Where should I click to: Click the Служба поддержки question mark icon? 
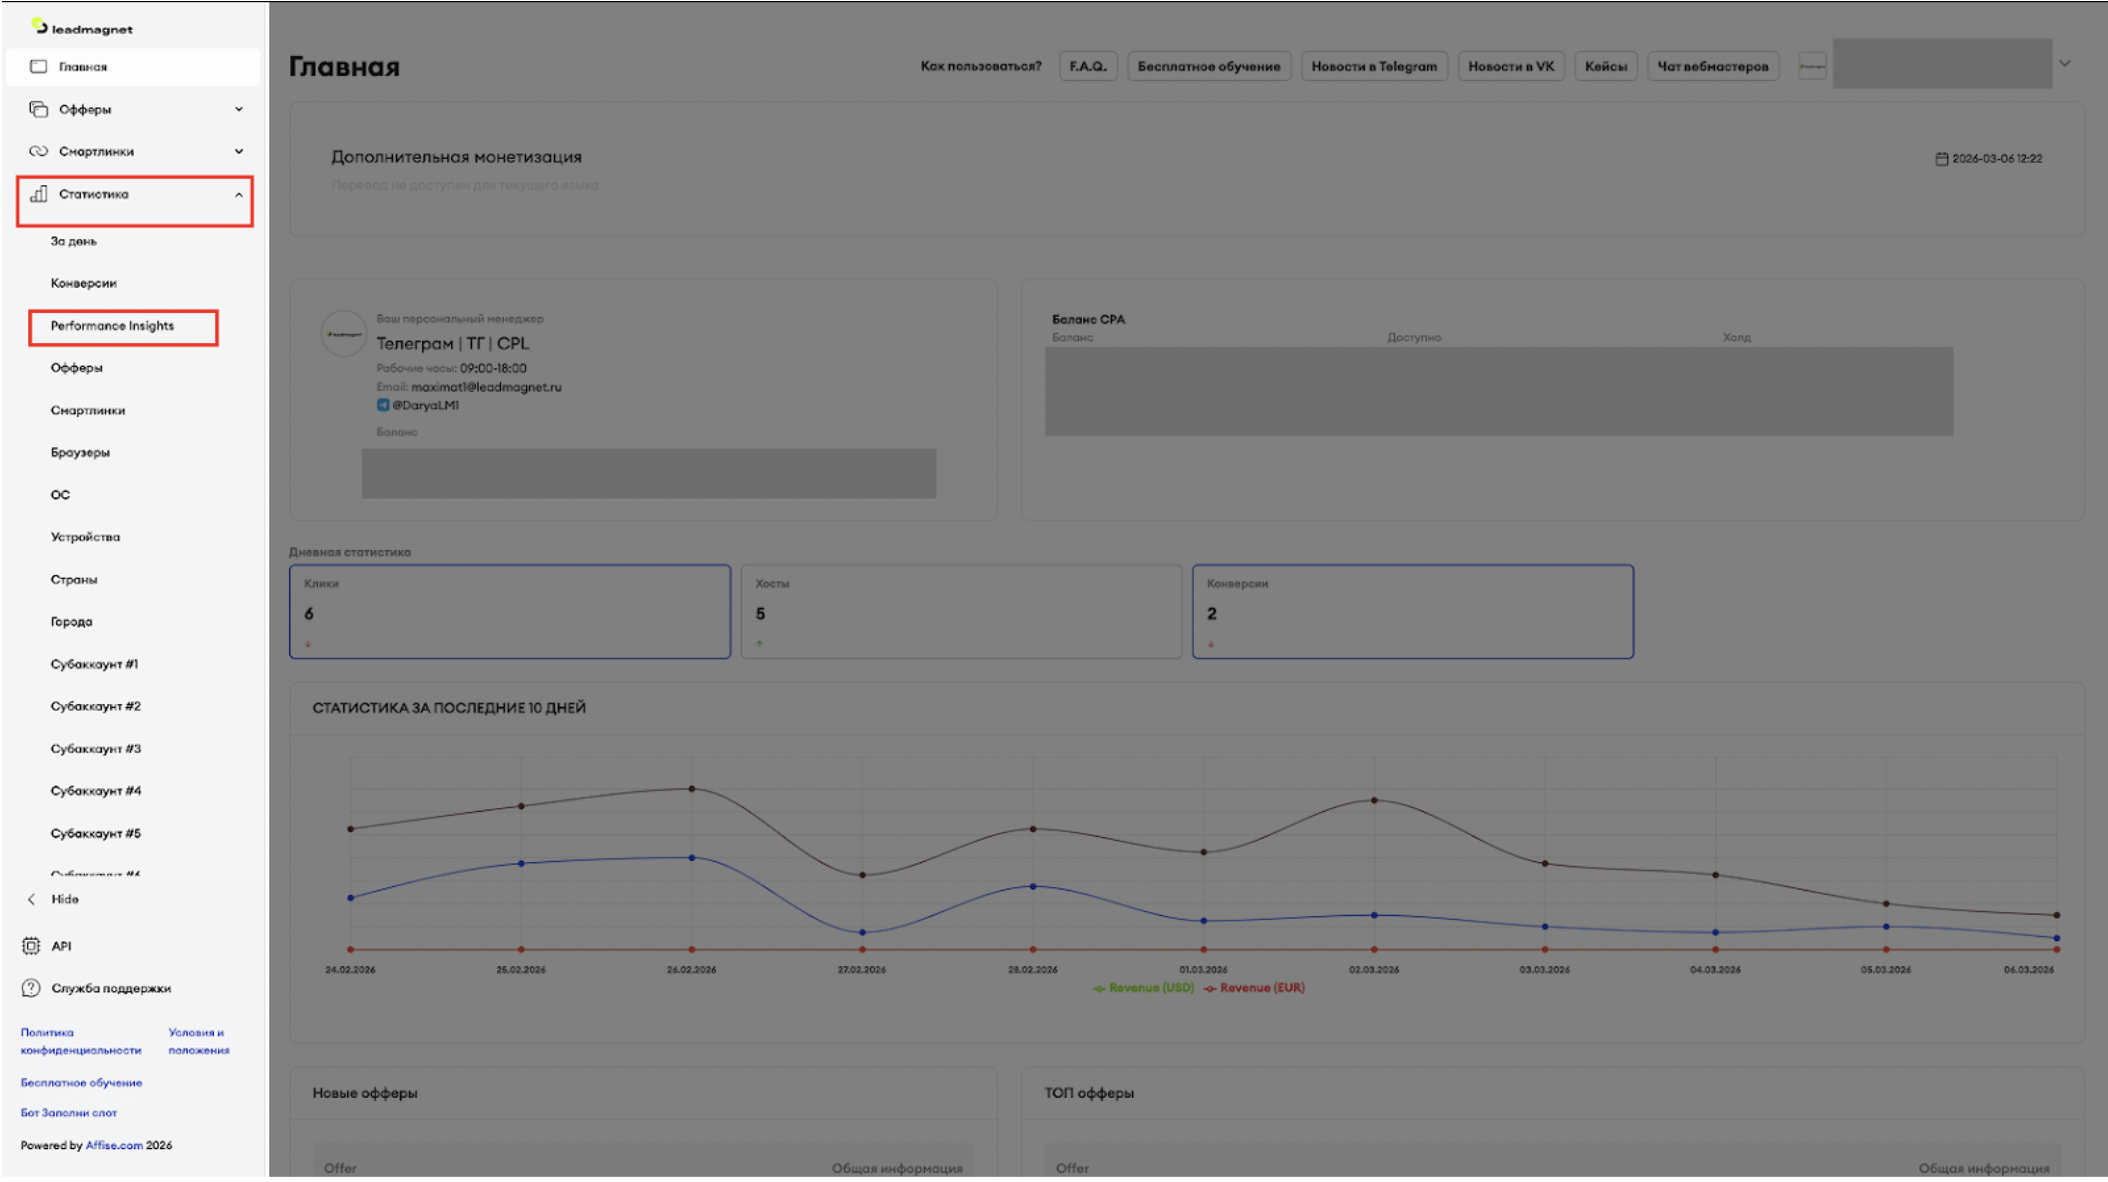tap(31, 988)
